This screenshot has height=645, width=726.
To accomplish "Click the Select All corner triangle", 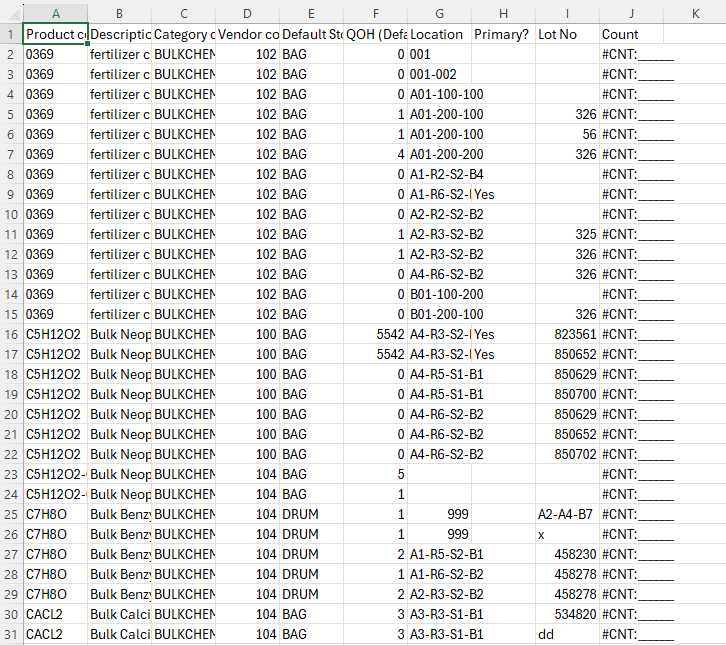I will tap(12, 14).
